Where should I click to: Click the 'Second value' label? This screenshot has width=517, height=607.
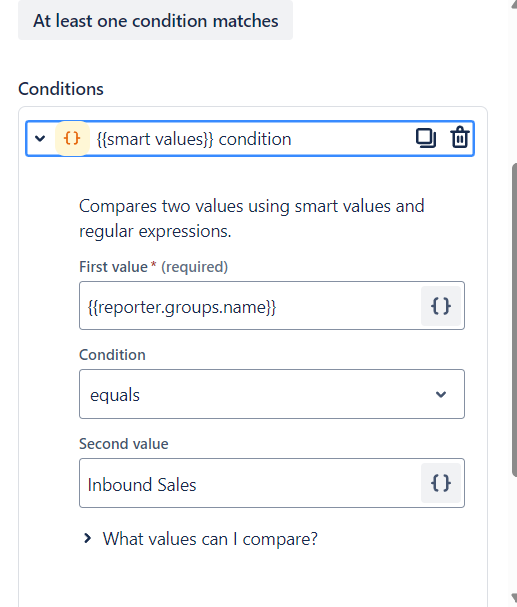pyautogui.click(x=124, y=444)
